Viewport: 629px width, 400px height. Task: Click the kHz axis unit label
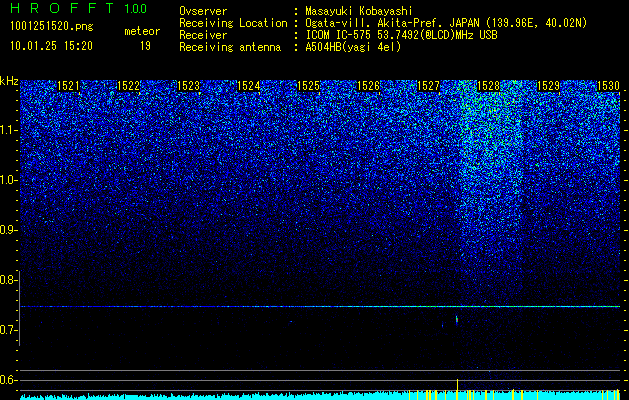point(9,81)
